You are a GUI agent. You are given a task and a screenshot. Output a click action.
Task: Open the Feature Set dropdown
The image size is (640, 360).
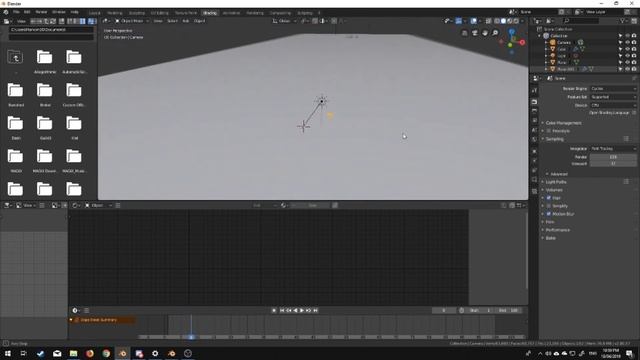coord(613,97)
